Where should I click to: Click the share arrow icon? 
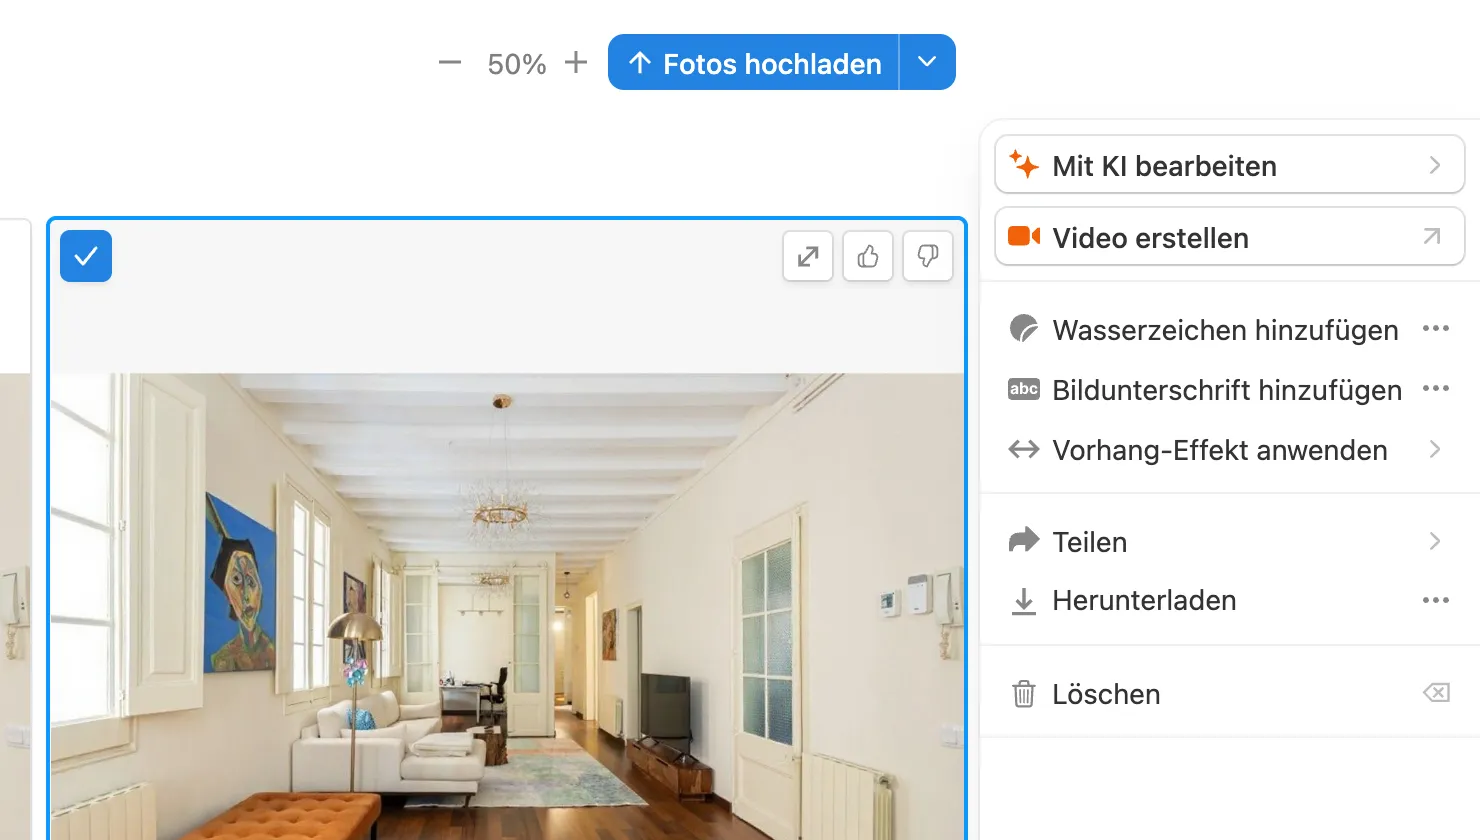click(1024, 540)
